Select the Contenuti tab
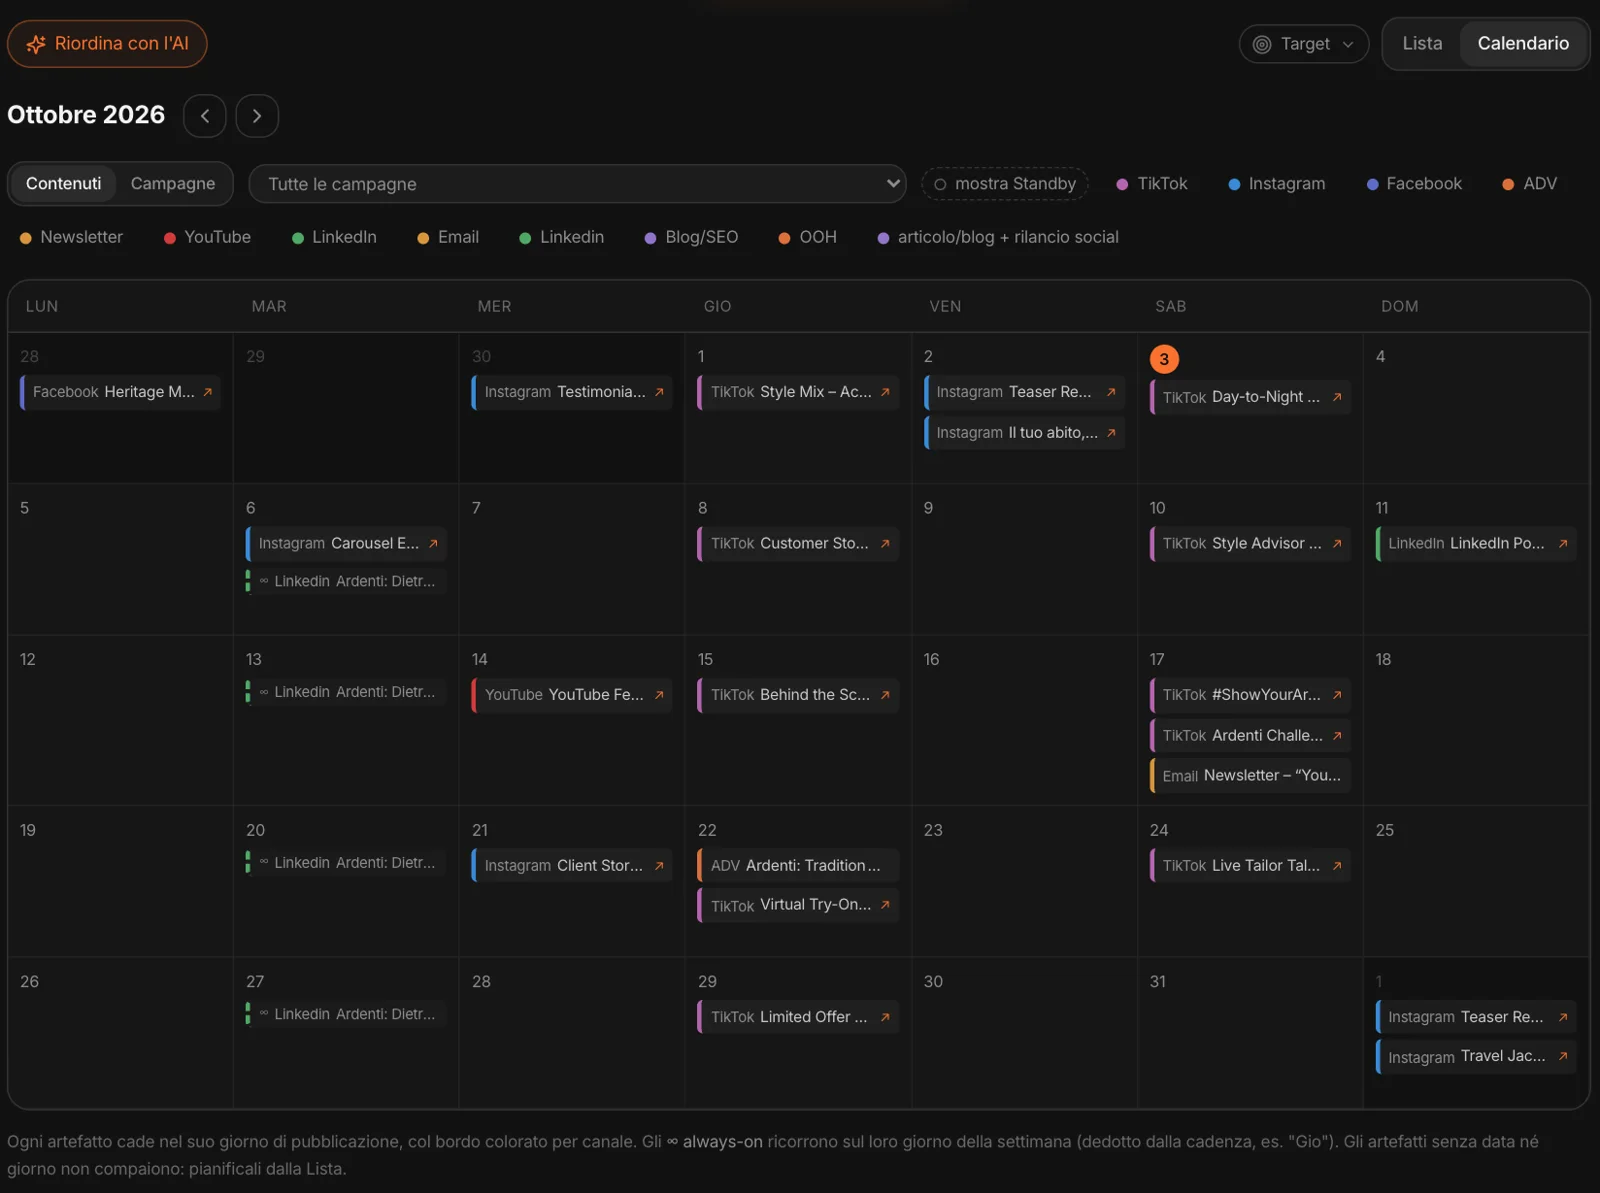1600x1193 pixels. (x=64, y=184)
